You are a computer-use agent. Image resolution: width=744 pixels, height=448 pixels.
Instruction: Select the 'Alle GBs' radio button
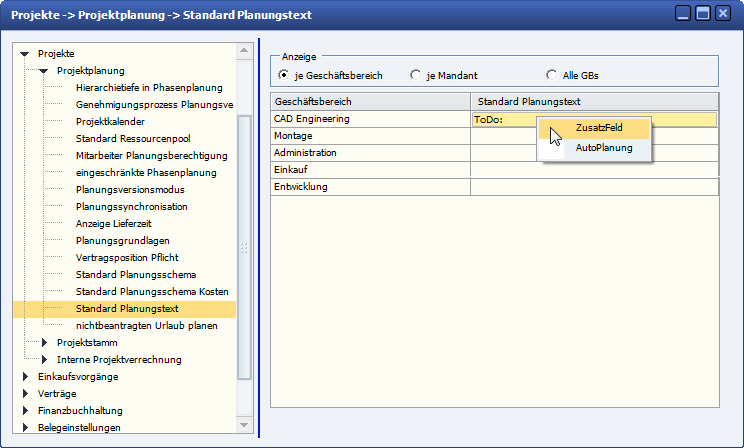click(x=551, y=75)
